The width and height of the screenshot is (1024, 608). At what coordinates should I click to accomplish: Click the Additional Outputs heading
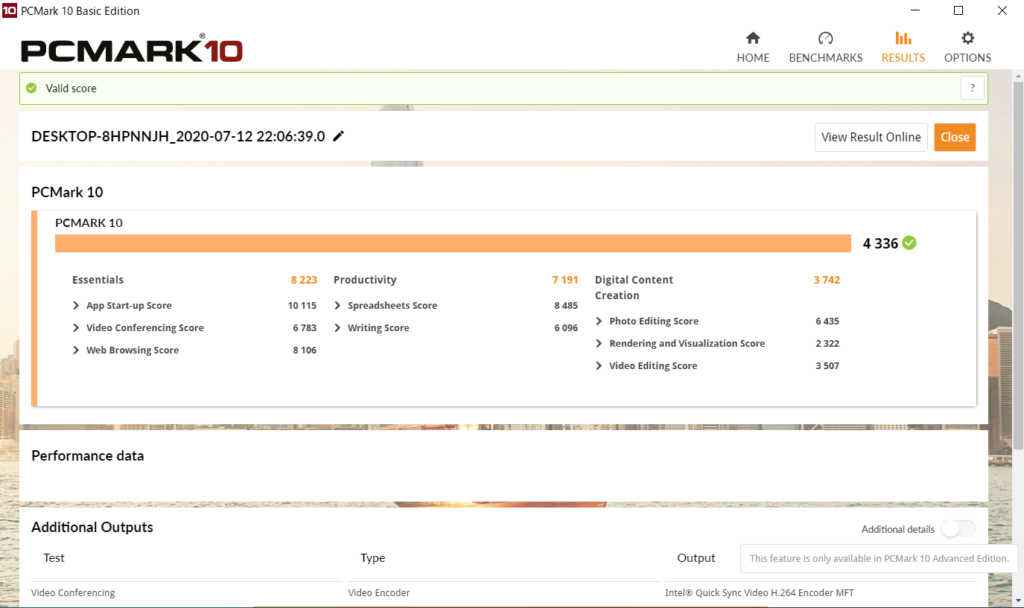point(92,527)
